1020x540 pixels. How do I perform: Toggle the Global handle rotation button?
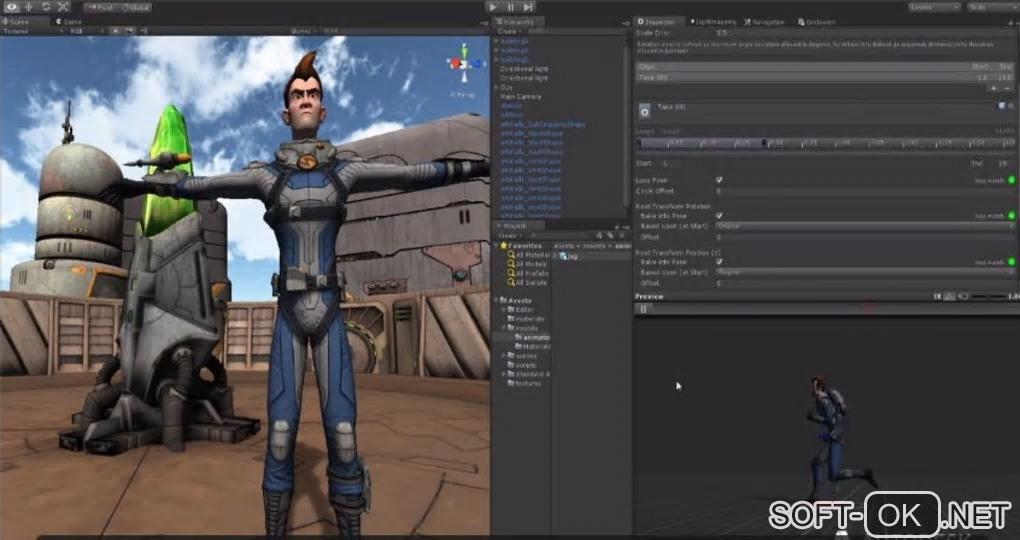[135, 8]
